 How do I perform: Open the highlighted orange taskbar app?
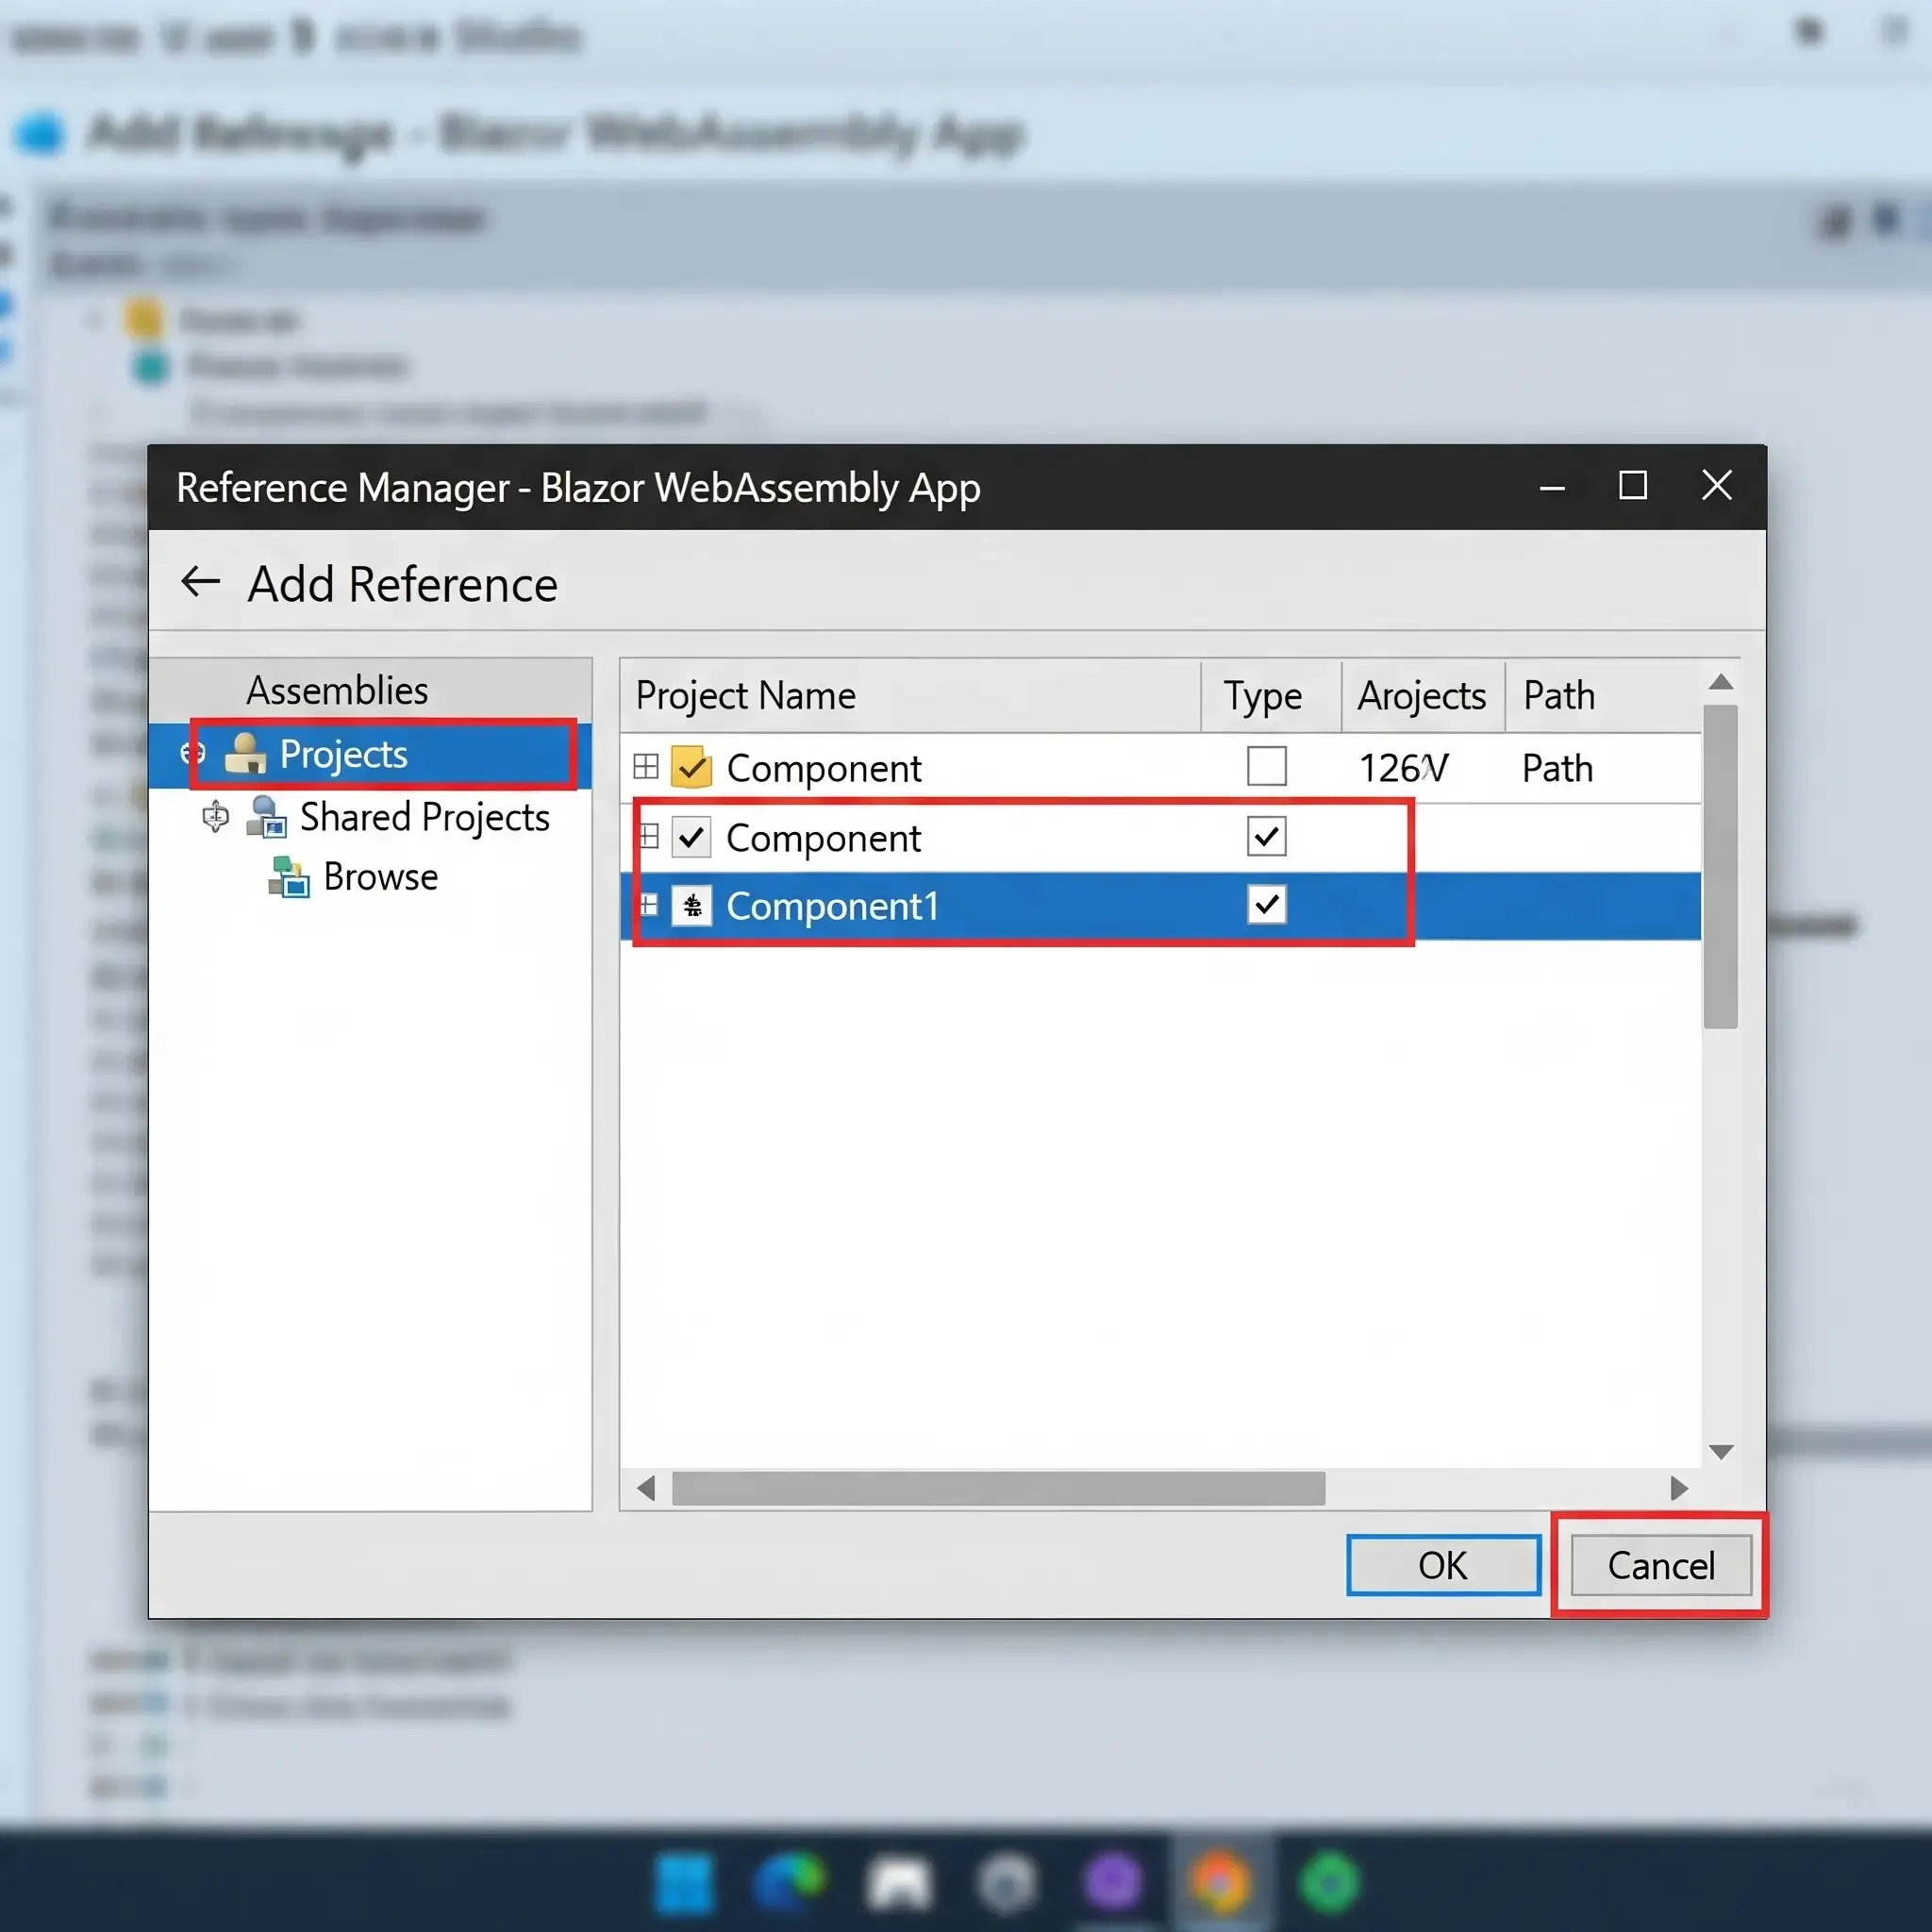click(x=1220, y=1882)
